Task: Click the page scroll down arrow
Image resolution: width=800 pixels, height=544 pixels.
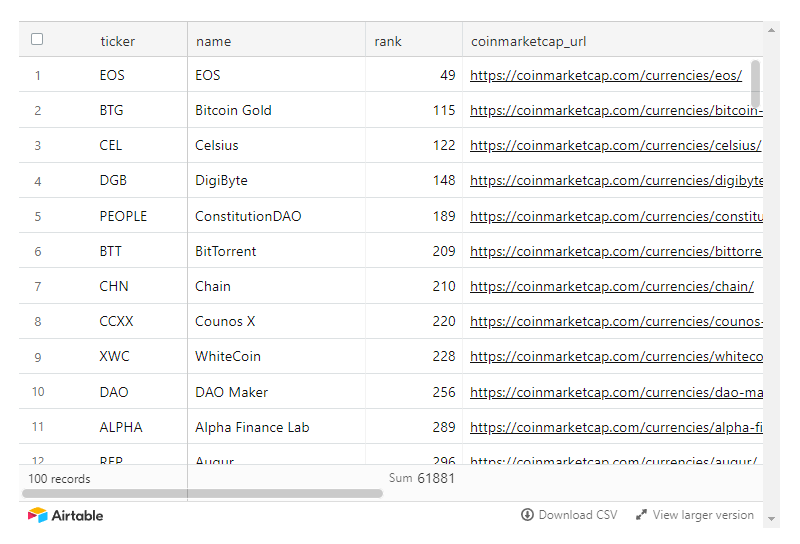Action: (x=771, y=518)
